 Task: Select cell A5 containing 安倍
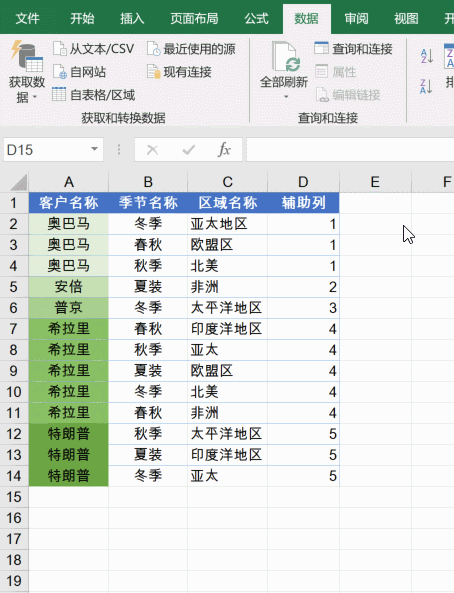pos(69,287)
